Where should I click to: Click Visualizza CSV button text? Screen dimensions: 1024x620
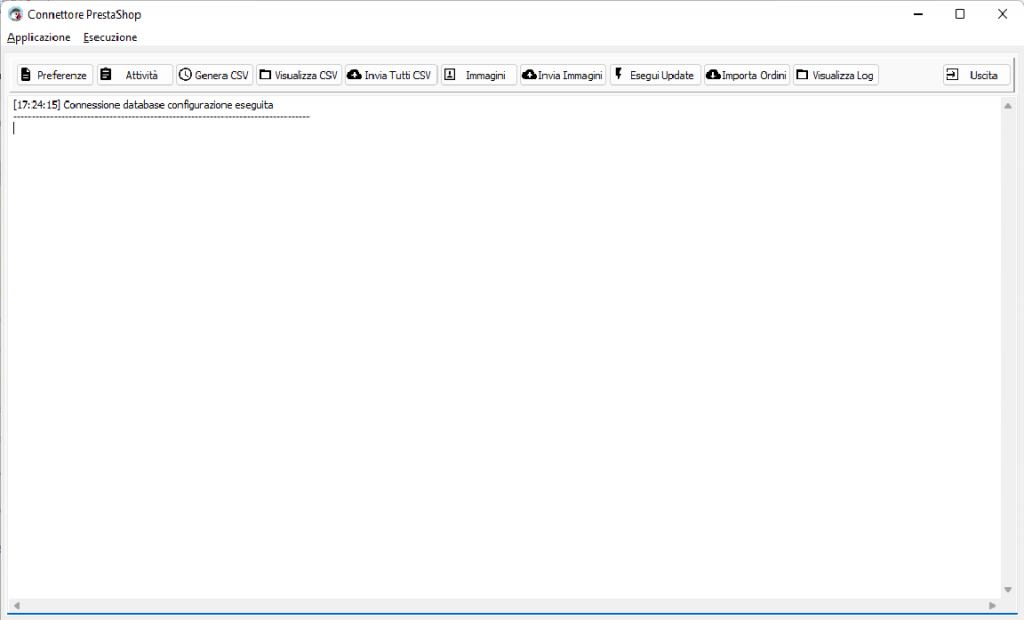(x=306, y=75)
